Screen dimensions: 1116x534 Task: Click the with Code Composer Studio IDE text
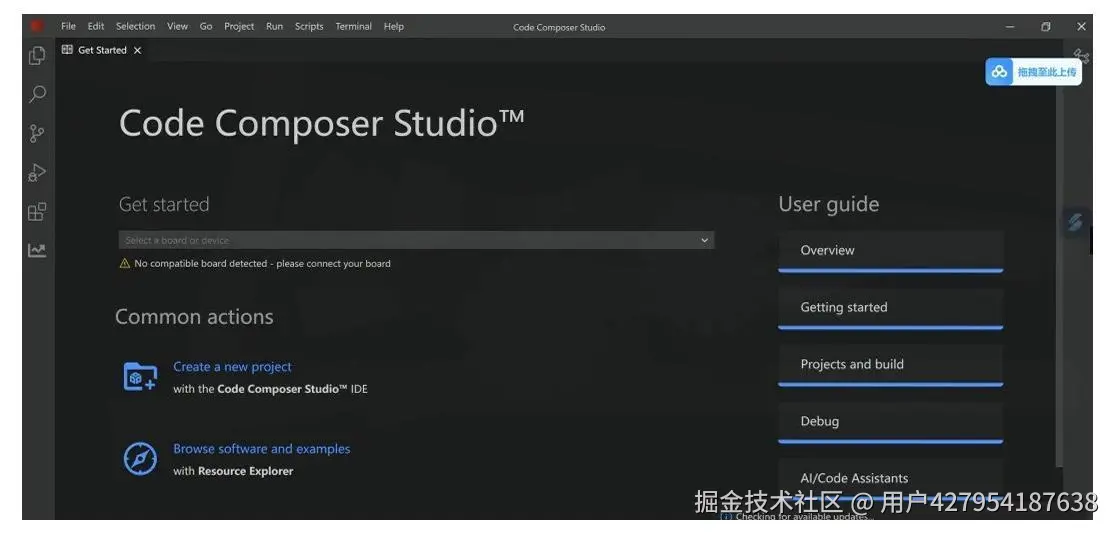coord(270,389)
